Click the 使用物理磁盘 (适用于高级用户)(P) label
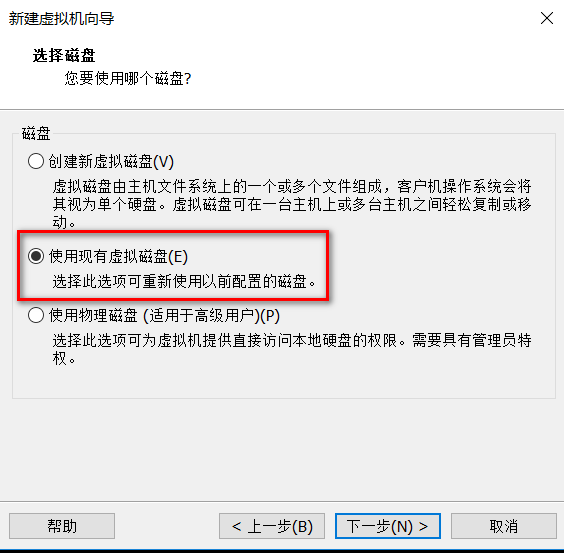Screen dimensions: 564x553 [x=164, y=316]
